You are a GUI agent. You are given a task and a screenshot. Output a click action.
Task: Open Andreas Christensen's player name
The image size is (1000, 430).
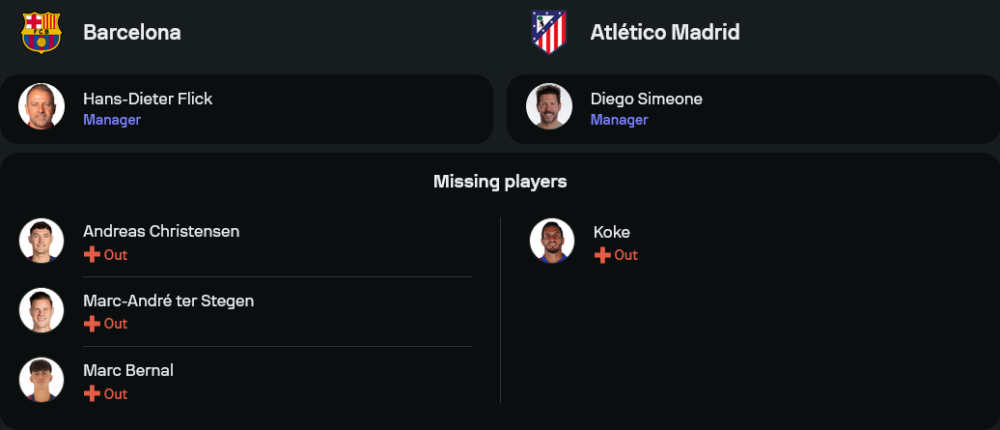(x=161, y=232)
